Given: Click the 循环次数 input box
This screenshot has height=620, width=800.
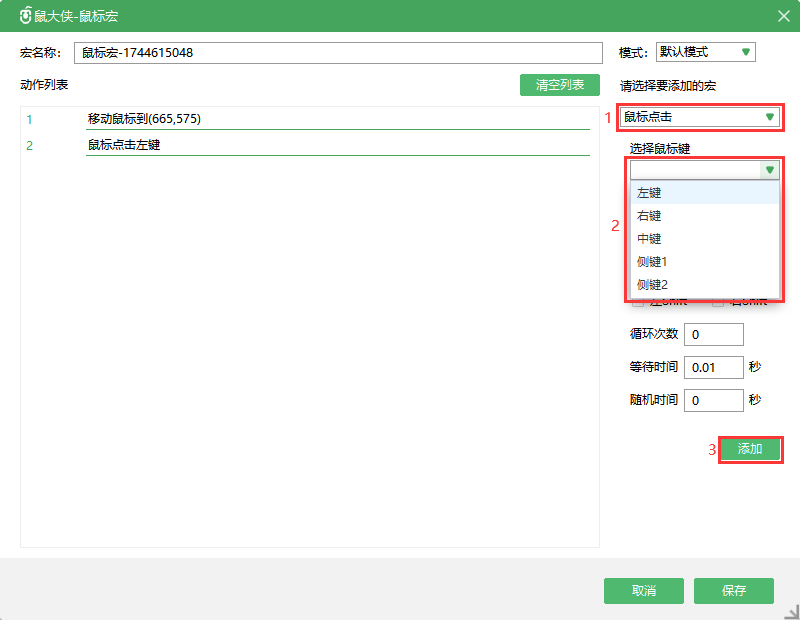Looking at the screenshot, I should coord(713,334).
